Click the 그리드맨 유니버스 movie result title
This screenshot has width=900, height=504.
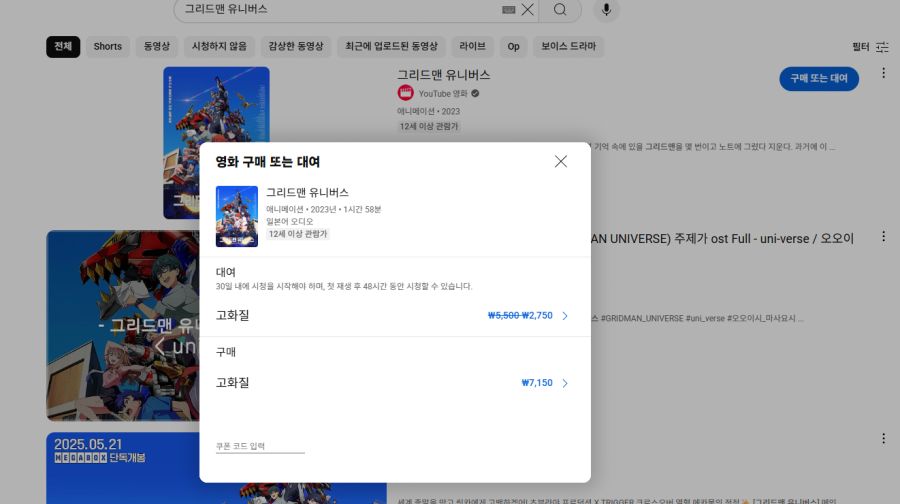click(x=444, y=75)
